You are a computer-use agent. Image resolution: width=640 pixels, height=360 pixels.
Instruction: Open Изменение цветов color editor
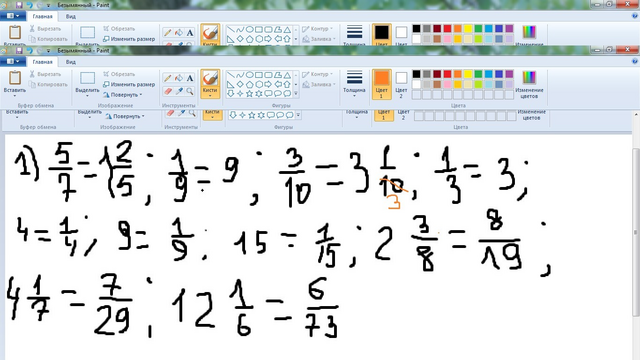click(529, 85)
